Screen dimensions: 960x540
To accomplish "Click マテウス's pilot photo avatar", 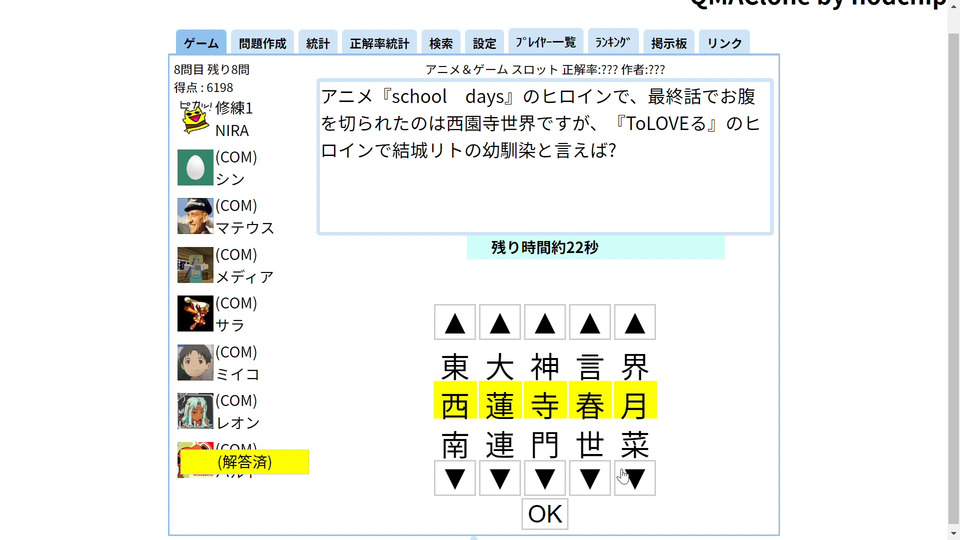I will tap(195, 216).
